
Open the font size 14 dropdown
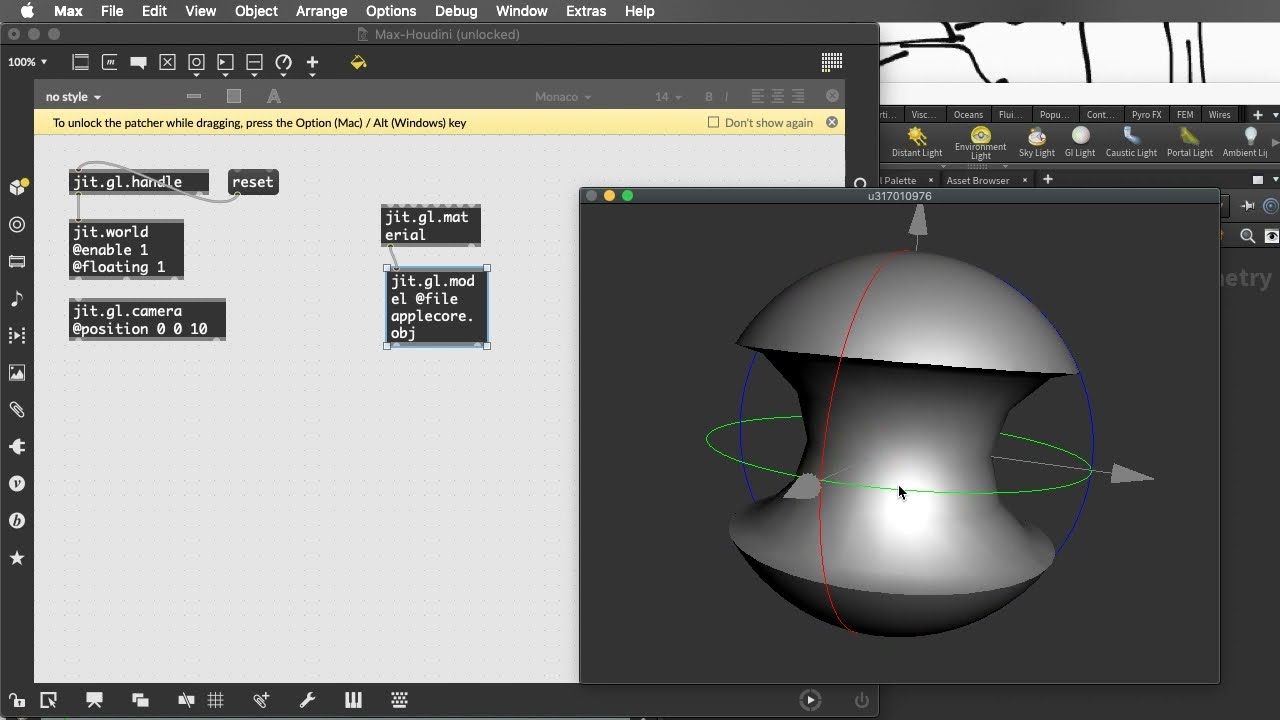[668, 97]
